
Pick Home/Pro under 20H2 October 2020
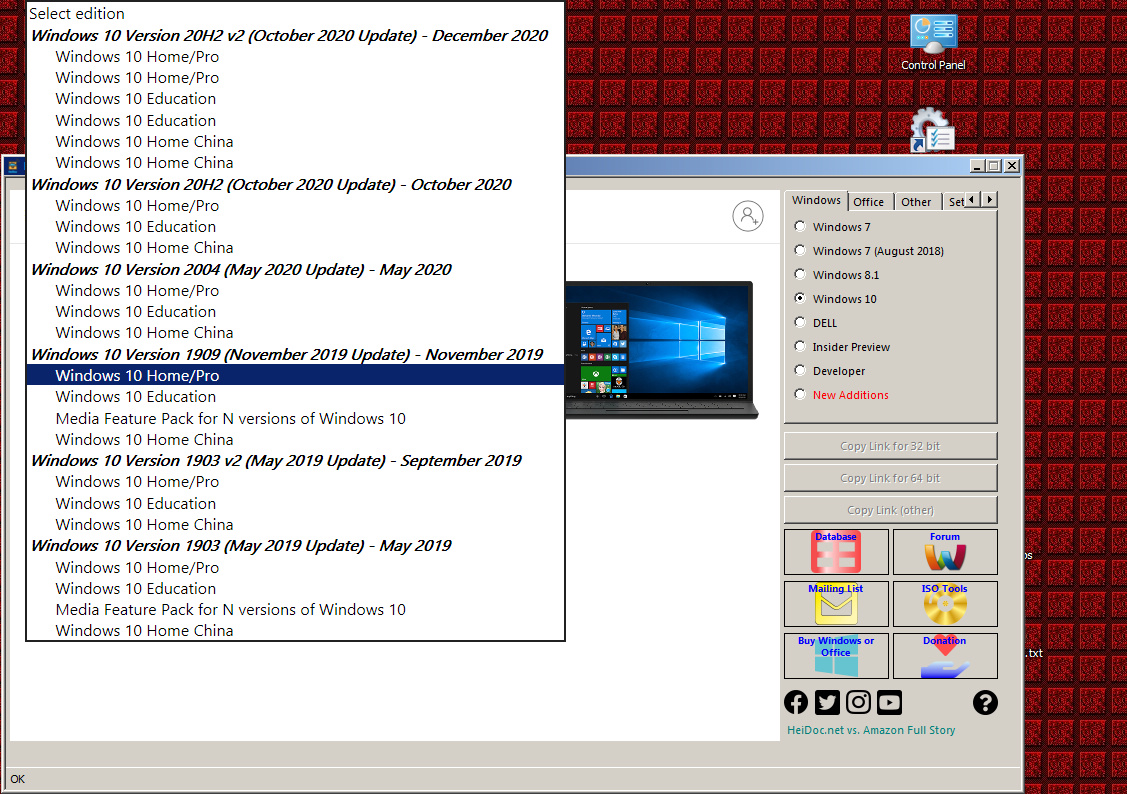coord(295,206)
